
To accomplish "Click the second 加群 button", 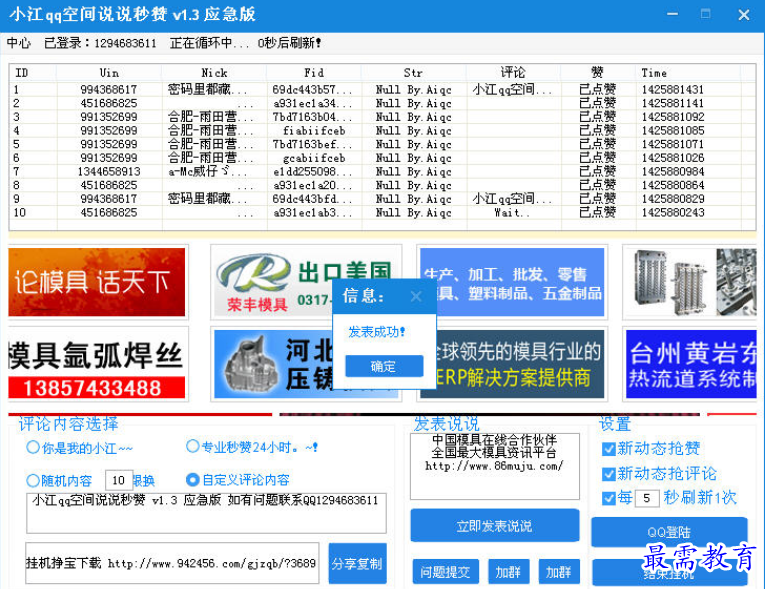I will pos(559,571).
